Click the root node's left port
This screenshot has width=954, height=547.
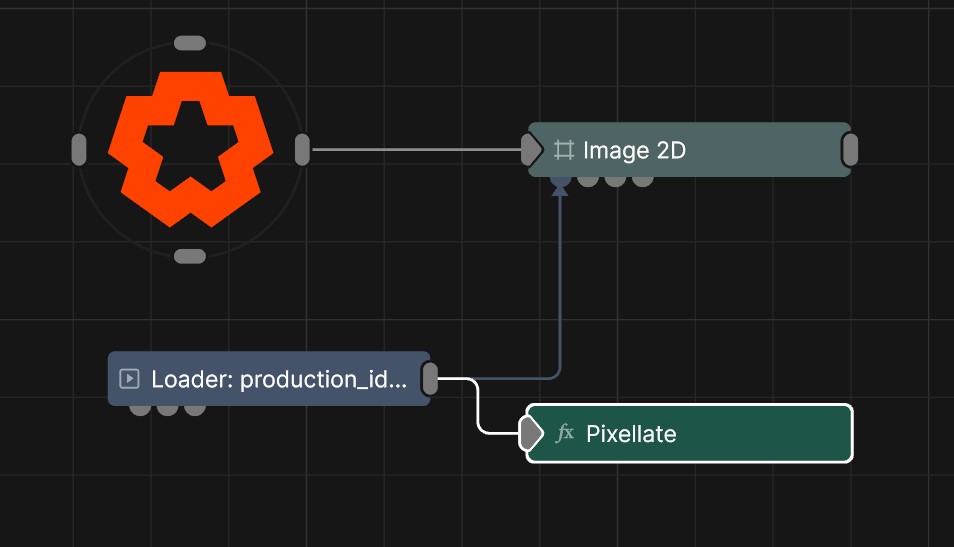point(79,150)
